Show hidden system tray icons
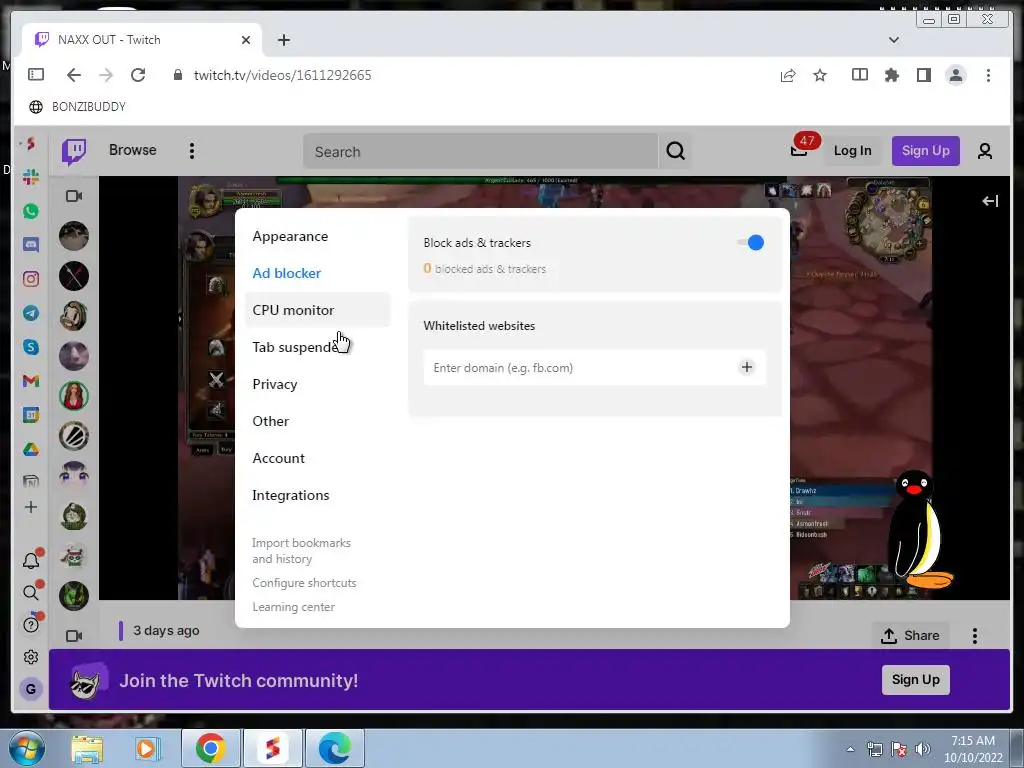1024x768 pixels. (850, 749)
